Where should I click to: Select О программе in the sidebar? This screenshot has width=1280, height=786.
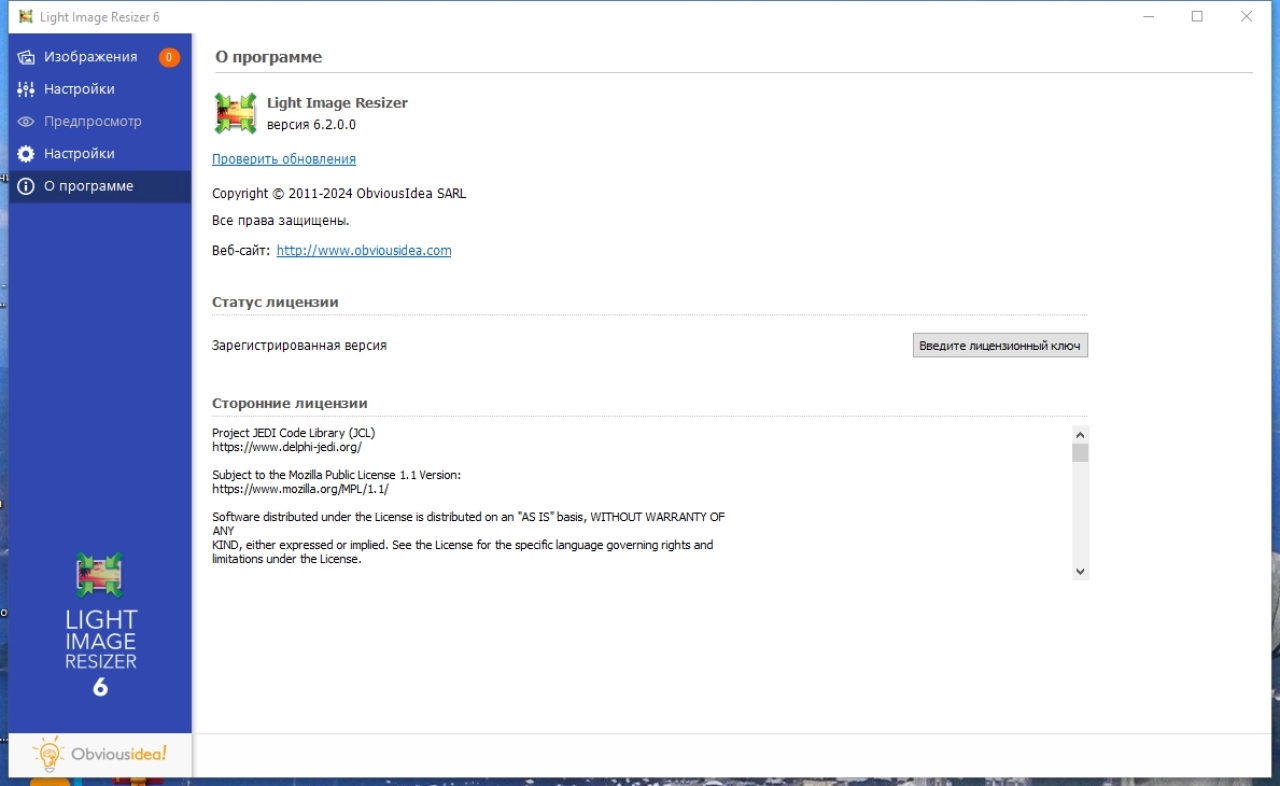pyautogui.click(x=100, y=186)
